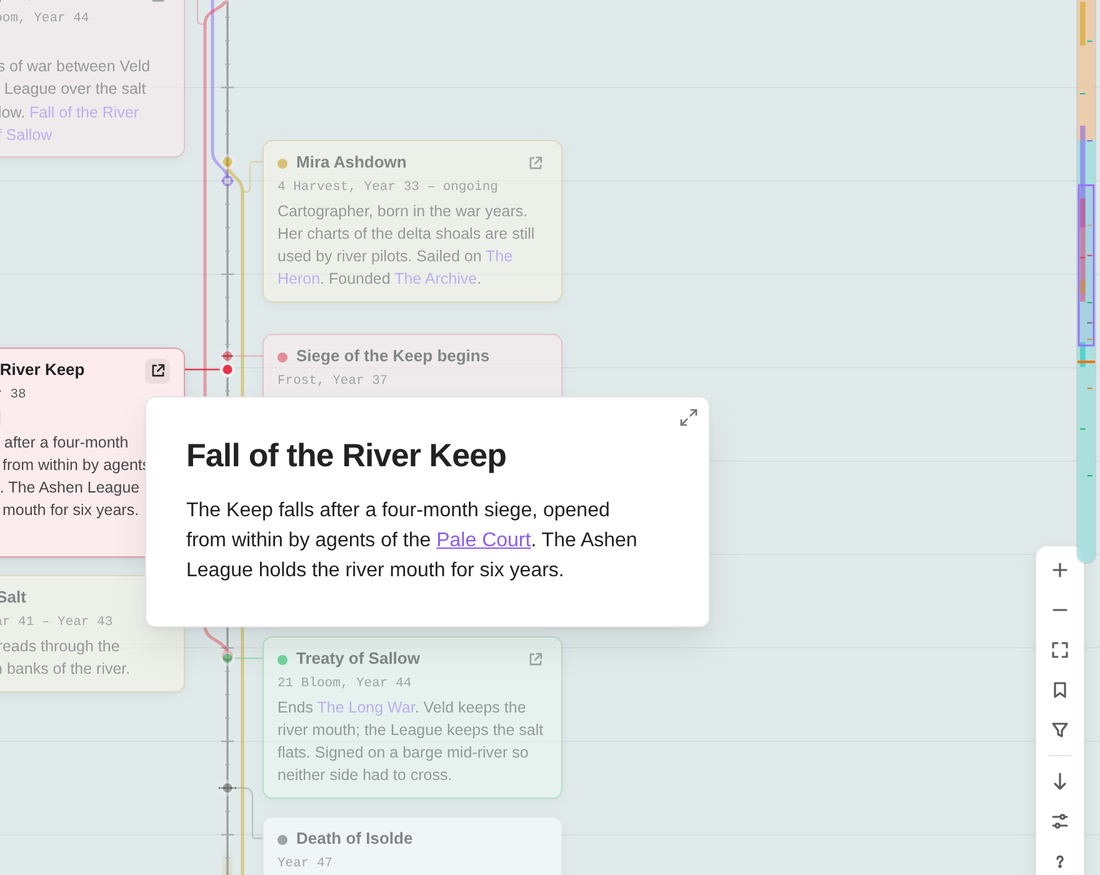The image size is (1100, 875).
Task: Click the date "4 Harvest, Year 33 – ongoing"
Action: (x=387, y=186)
